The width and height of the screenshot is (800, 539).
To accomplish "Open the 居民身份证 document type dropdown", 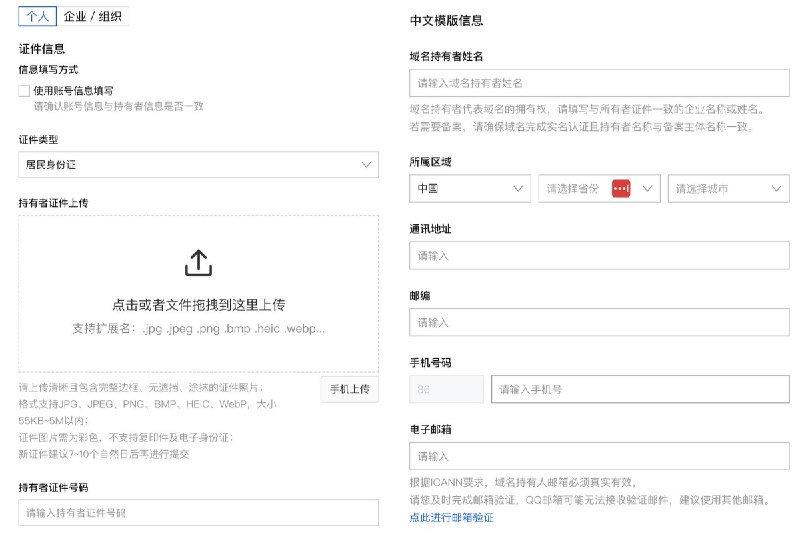I will (x=198, y=164).
